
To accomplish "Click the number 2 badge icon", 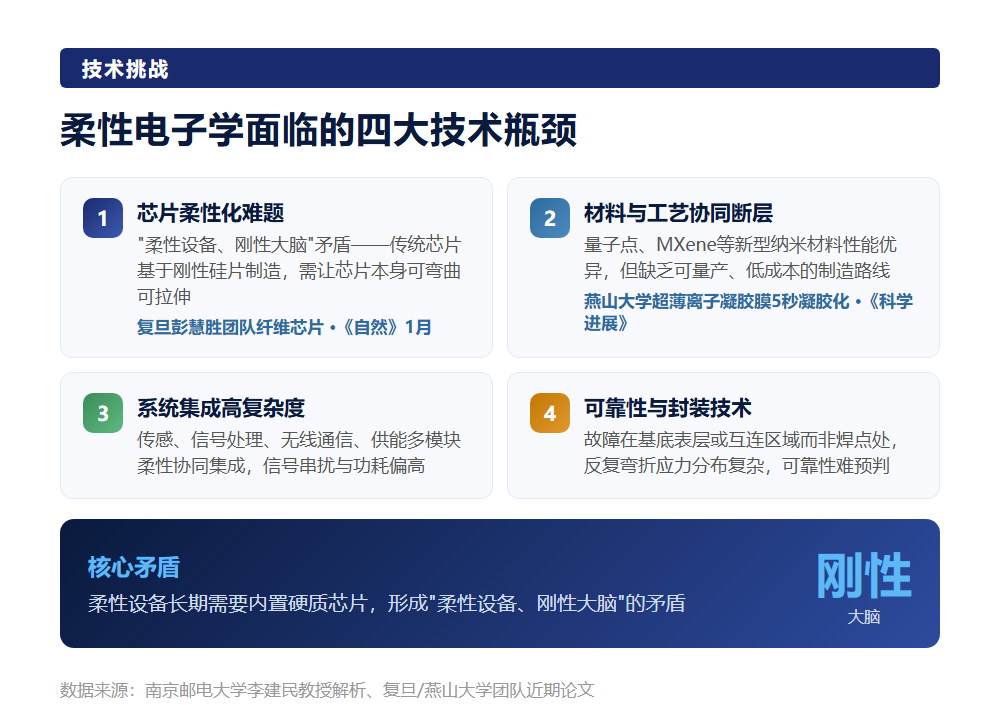I will point(550,218).
